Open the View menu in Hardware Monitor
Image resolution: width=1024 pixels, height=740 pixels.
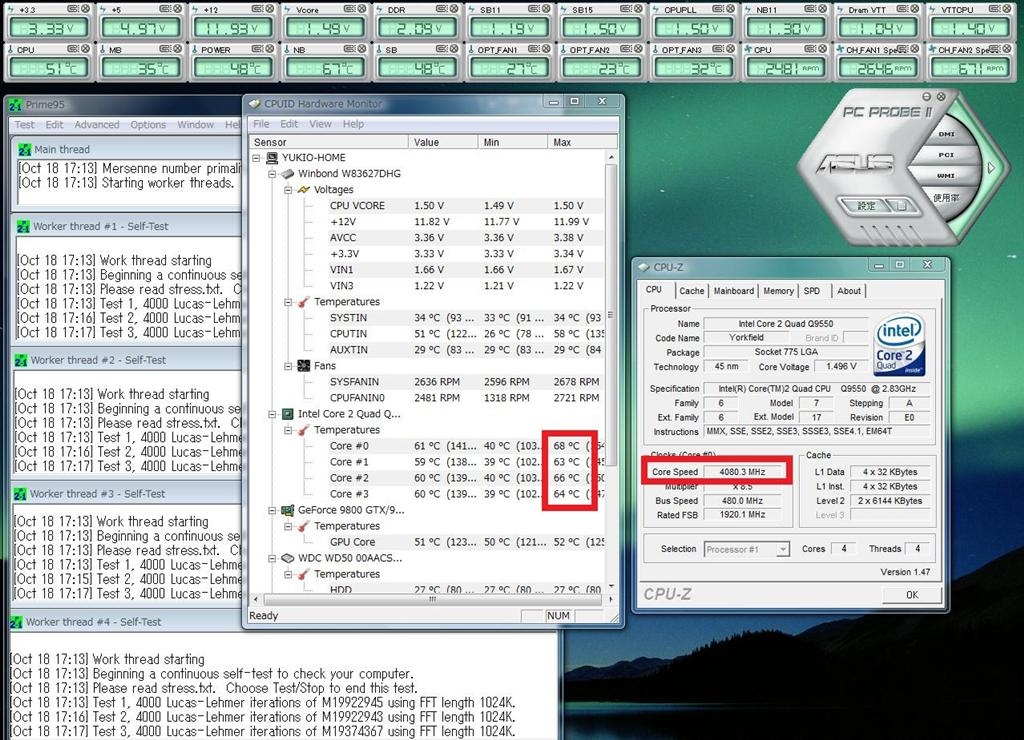click(320, 124)
